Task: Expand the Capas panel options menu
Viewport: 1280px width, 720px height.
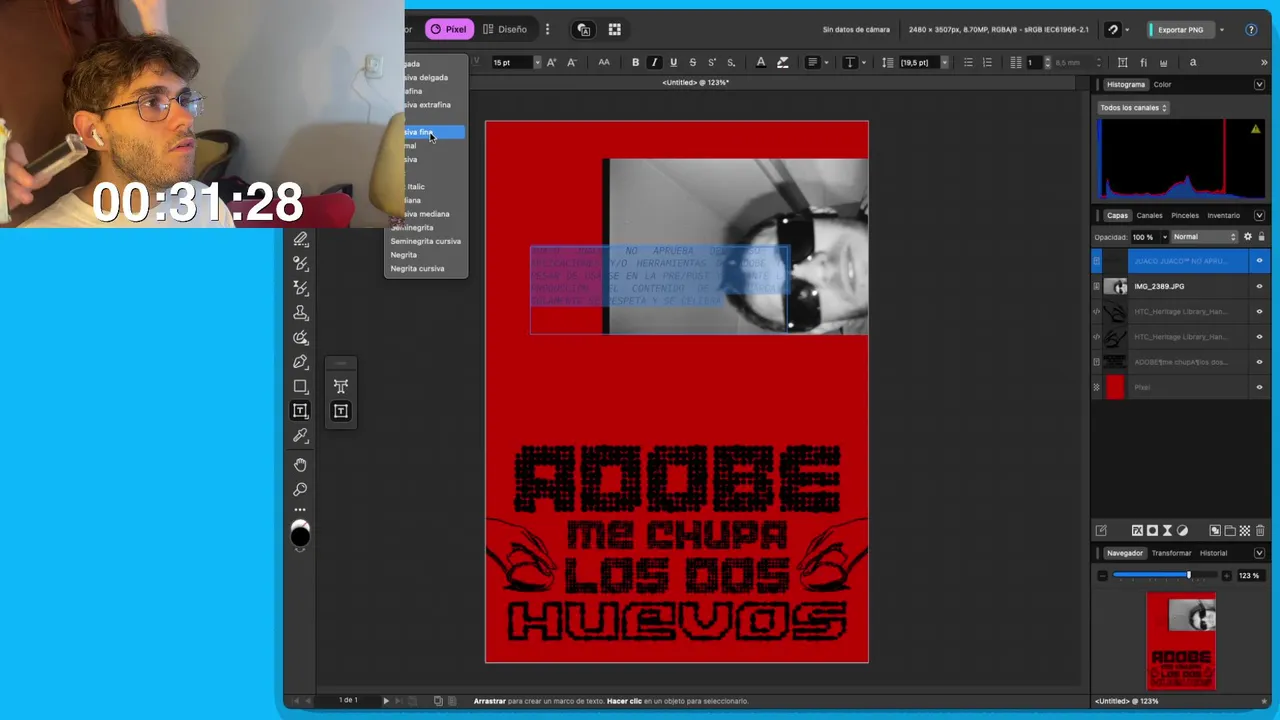Action: pos(1259,215)
